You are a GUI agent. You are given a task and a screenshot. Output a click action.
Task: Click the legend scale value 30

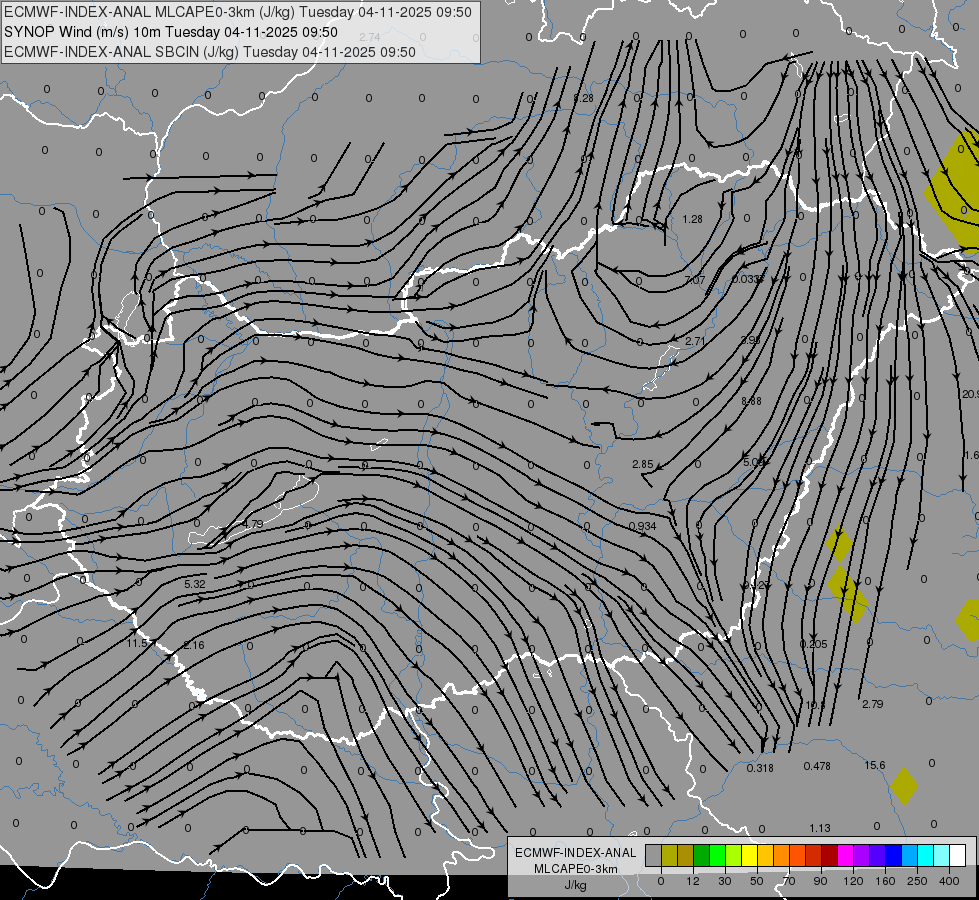click(725, 881)
